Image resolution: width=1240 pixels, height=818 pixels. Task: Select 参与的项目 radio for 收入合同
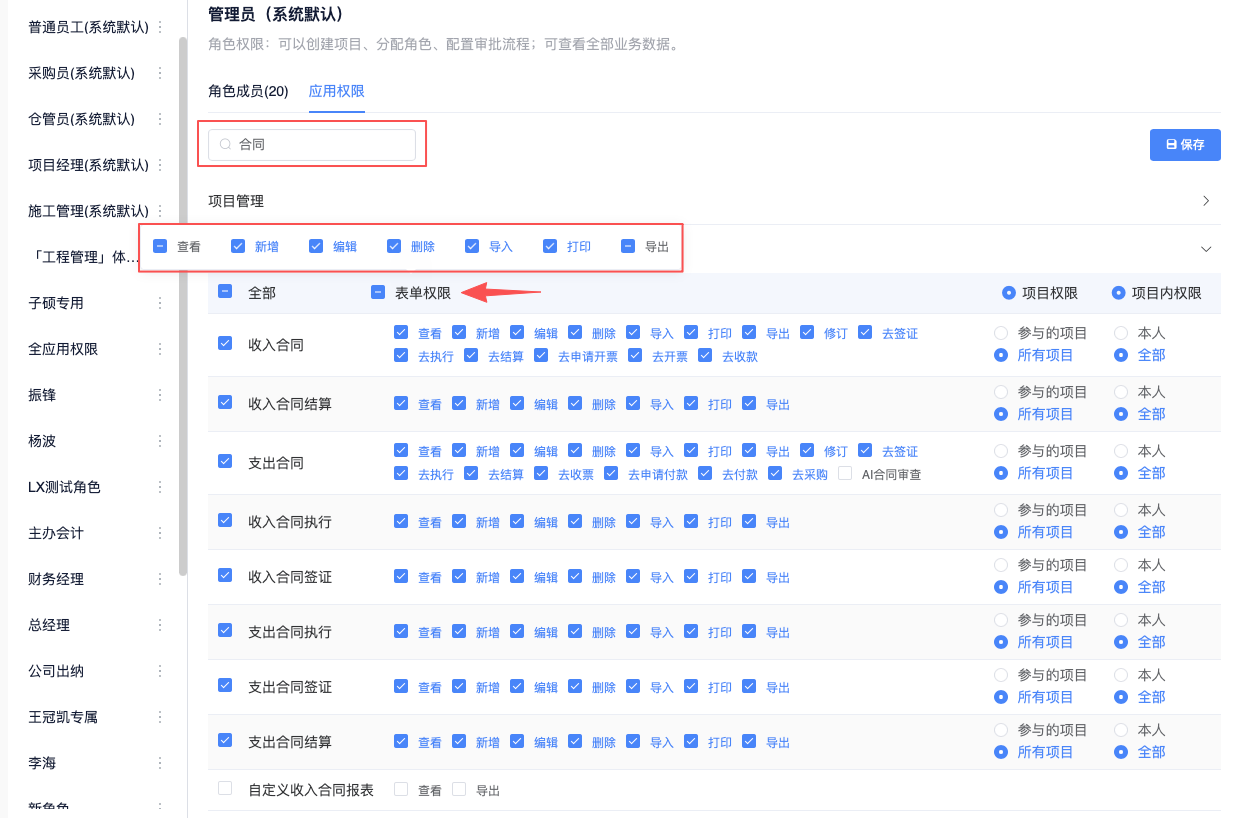pos(1001,333)
